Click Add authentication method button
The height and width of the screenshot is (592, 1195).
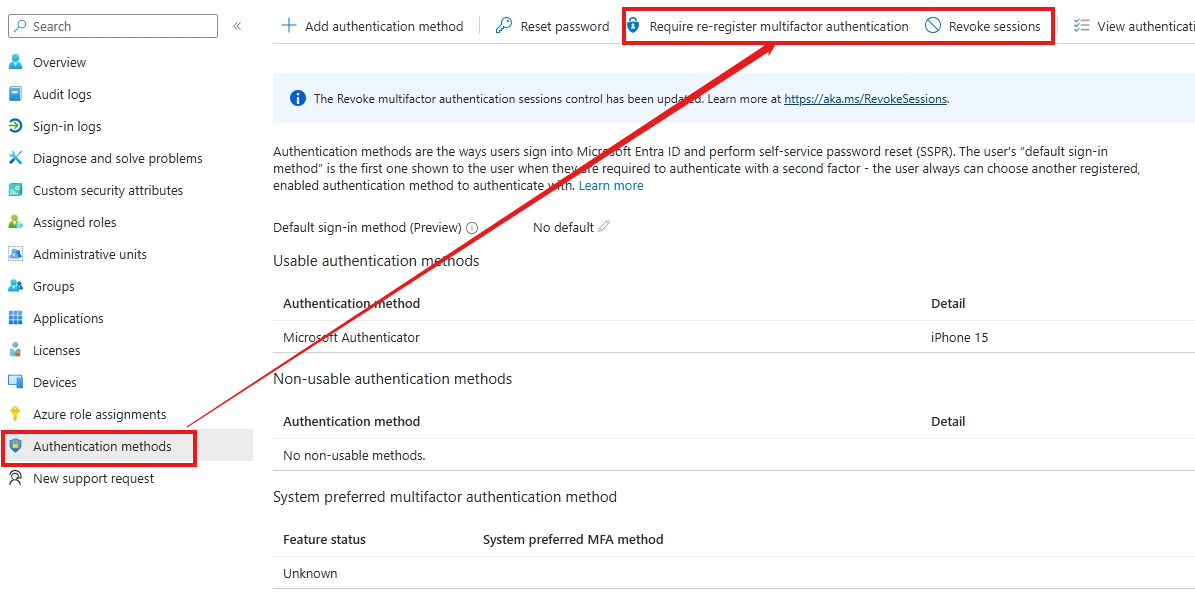point(372,26)
